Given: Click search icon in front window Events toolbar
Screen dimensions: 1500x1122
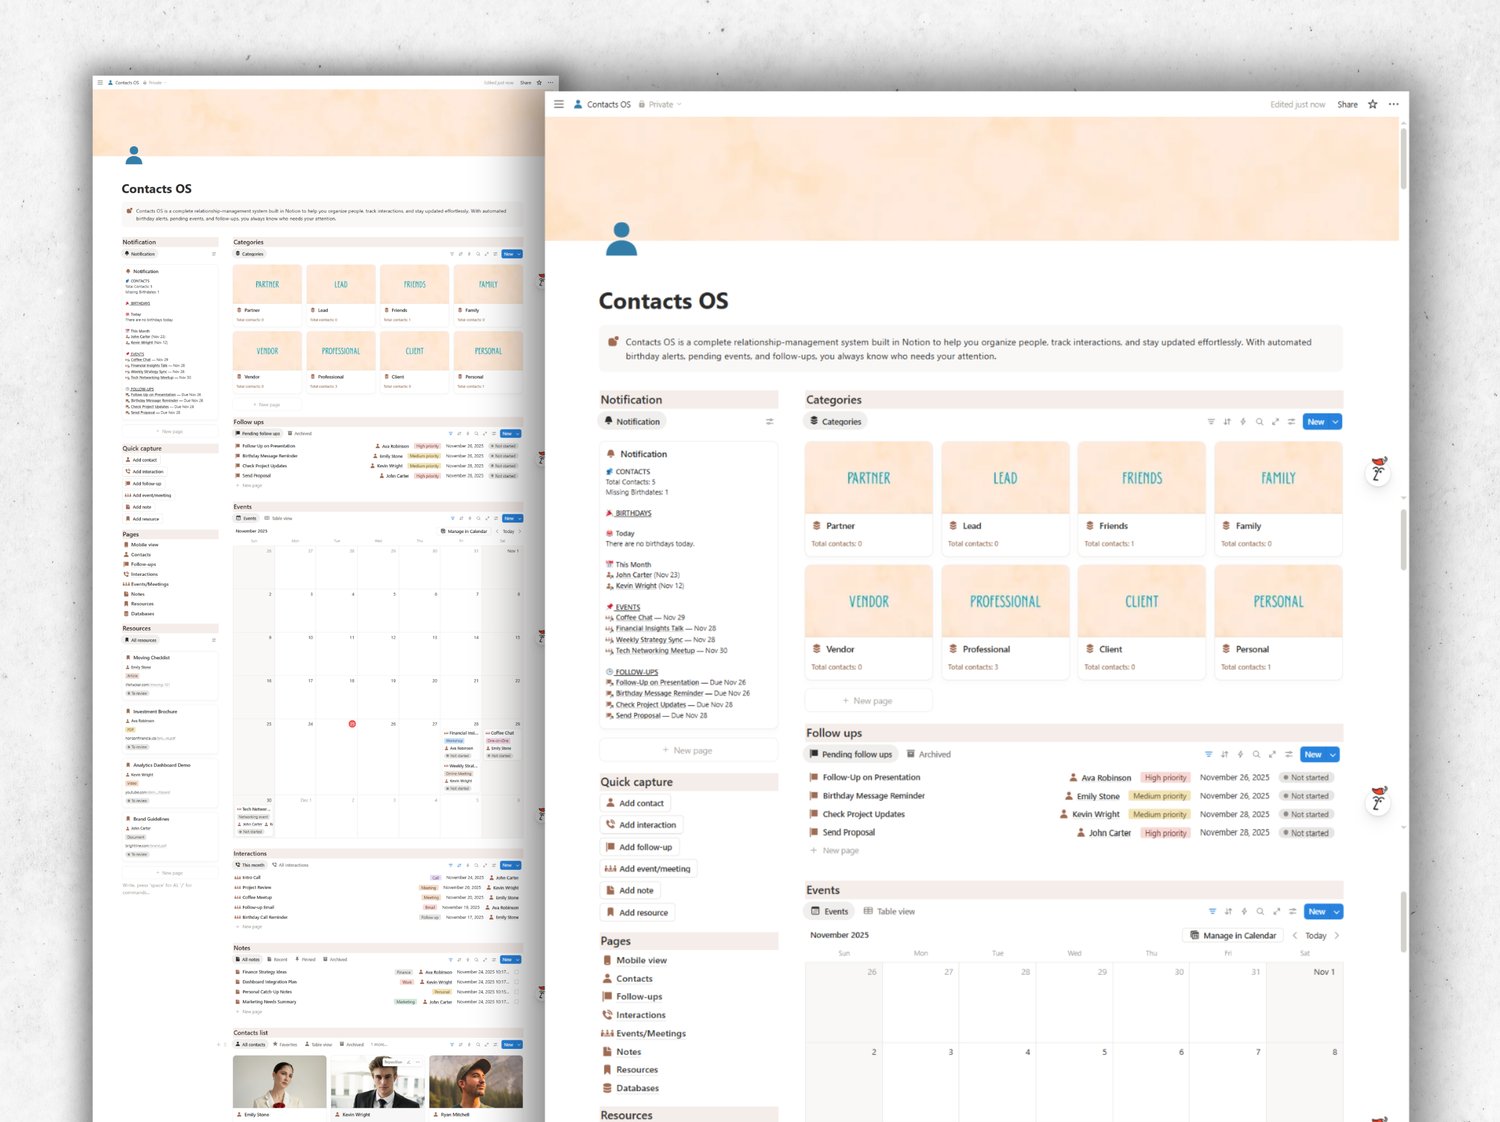Looking at the screenshot, I should pyautogui.click(x=1260, y=911).
